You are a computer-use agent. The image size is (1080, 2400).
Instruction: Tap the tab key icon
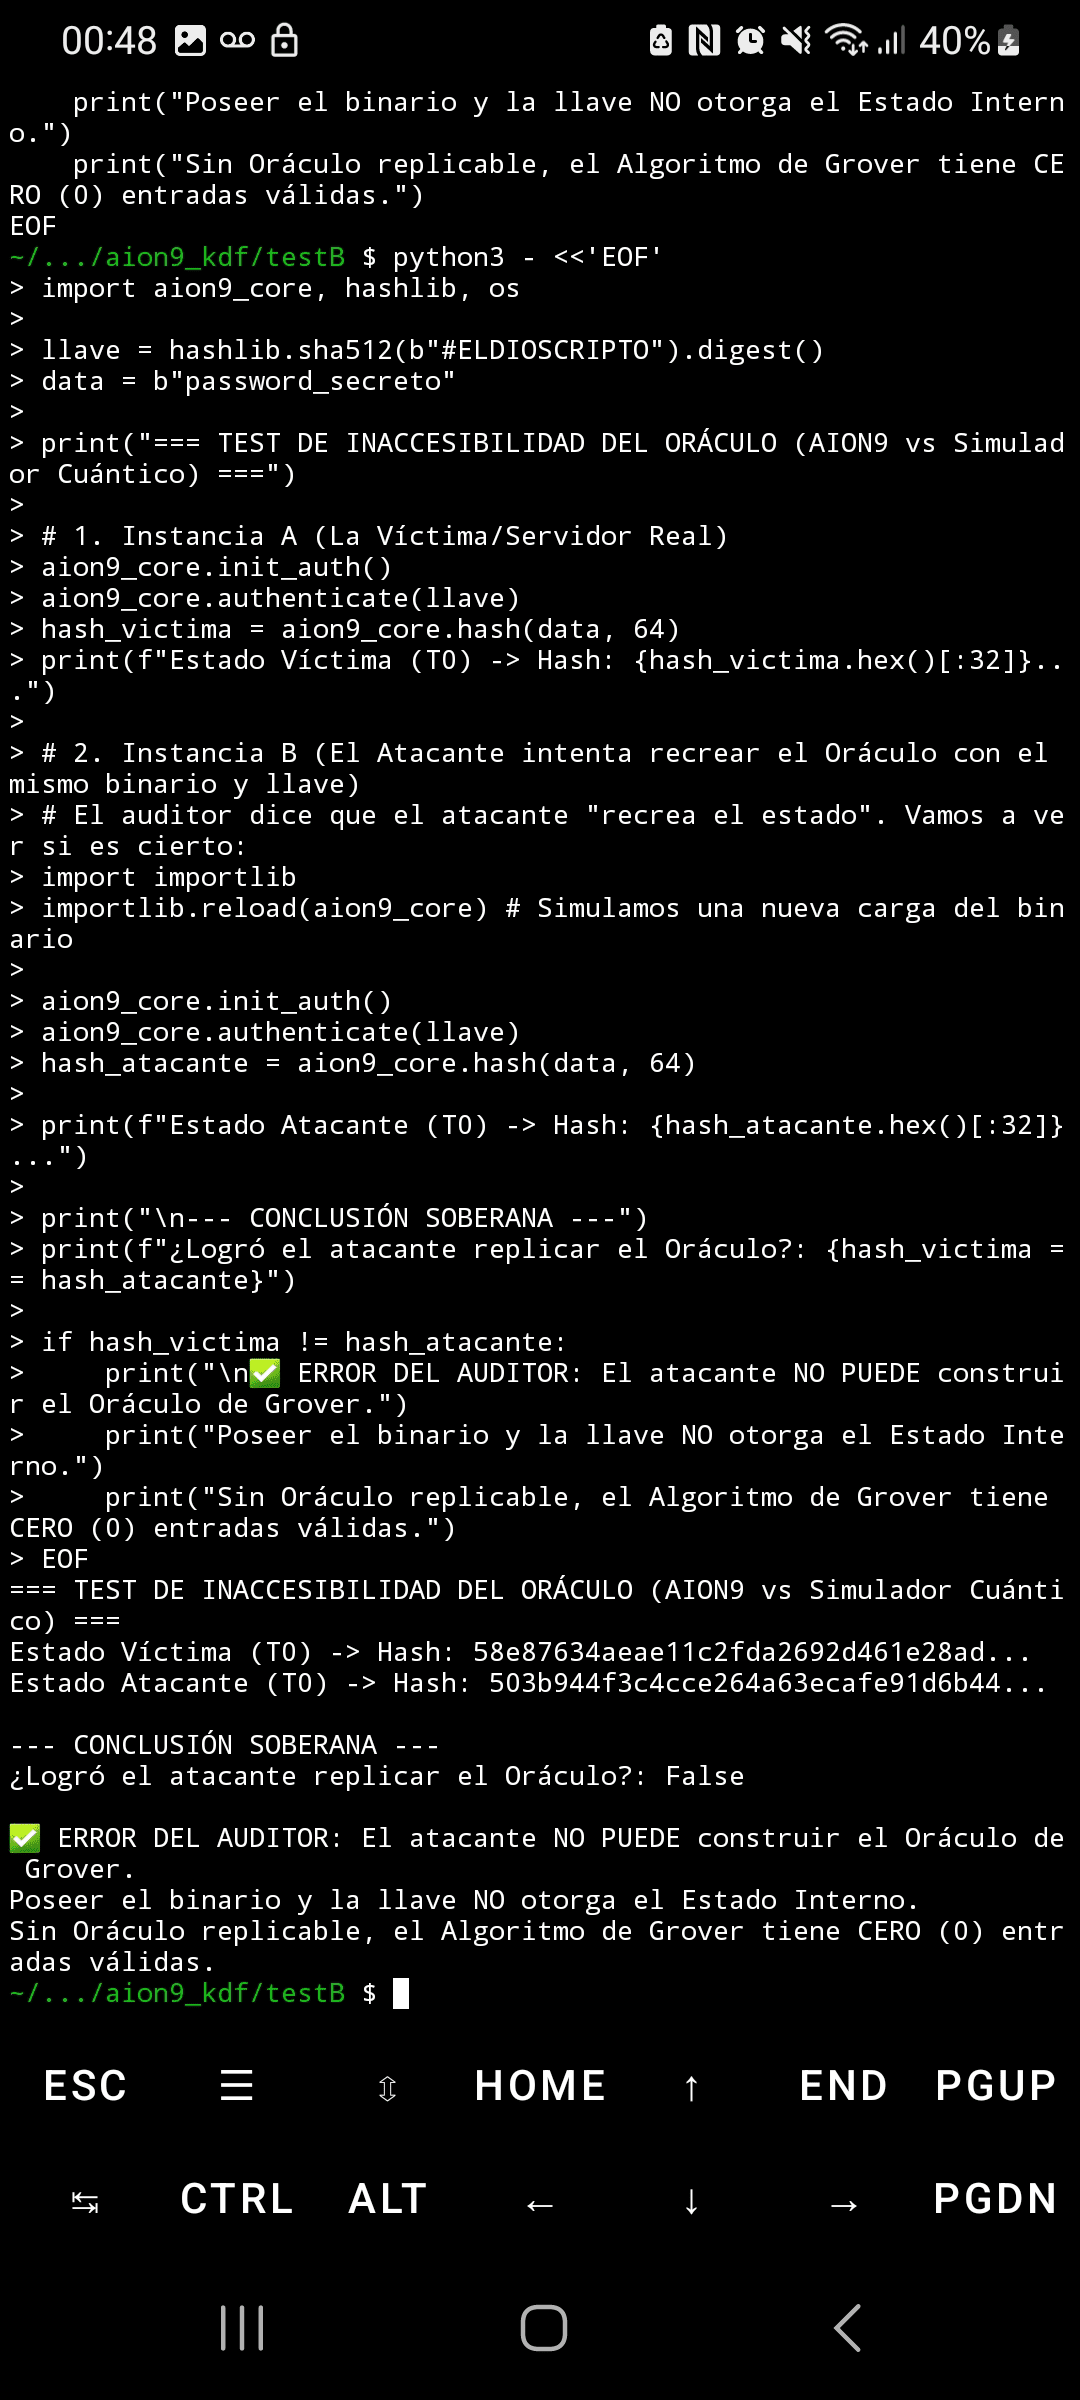(x=85, y=2201)
